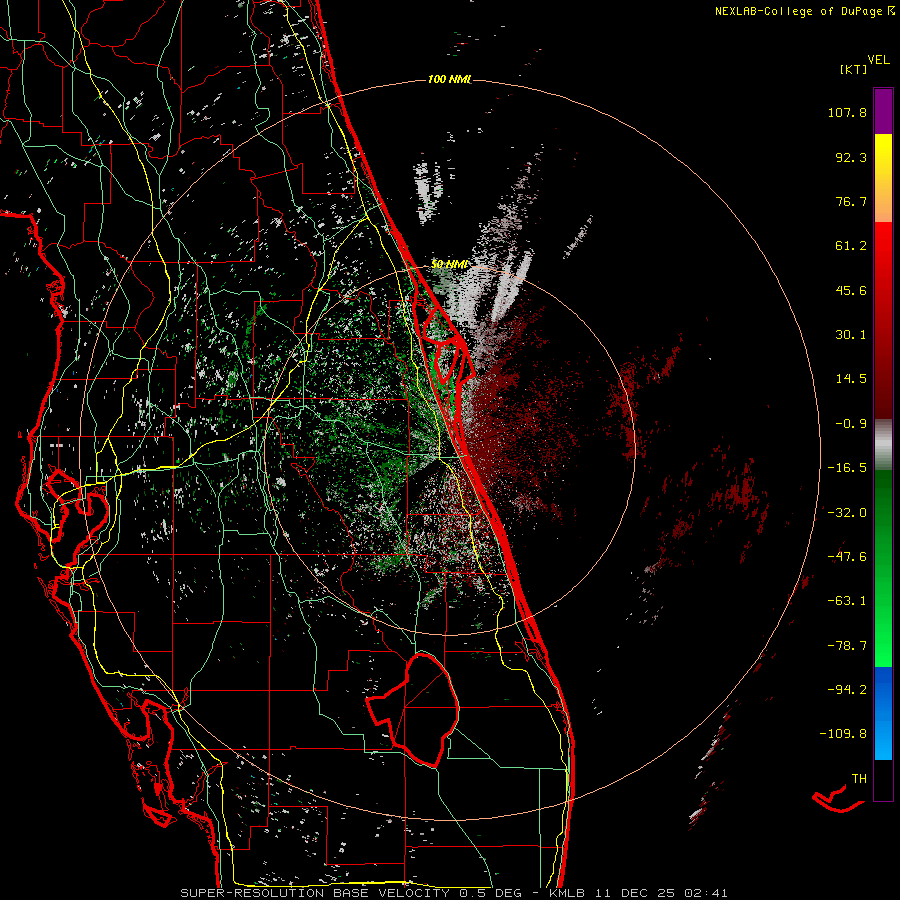Click the 100 NMI range ring label
This screenshot has height=900, width=900.
click(x=449, y=79)
